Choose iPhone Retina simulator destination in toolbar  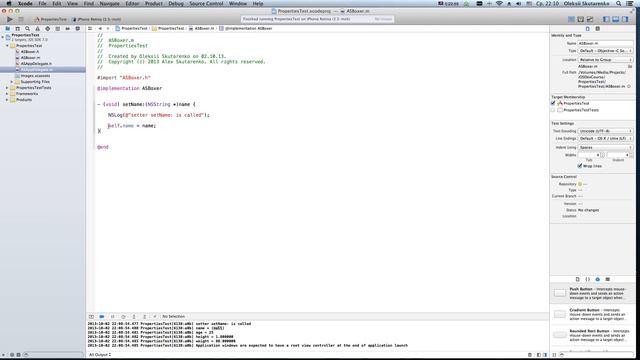pyautogui.click(x=96, y=19)
